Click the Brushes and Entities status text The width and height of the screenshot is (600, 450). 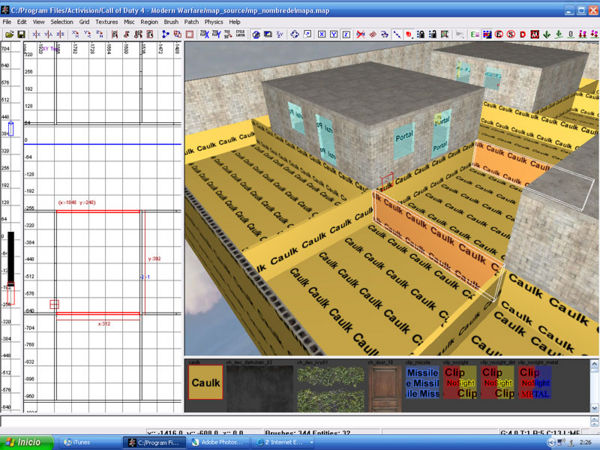(307, 432)
